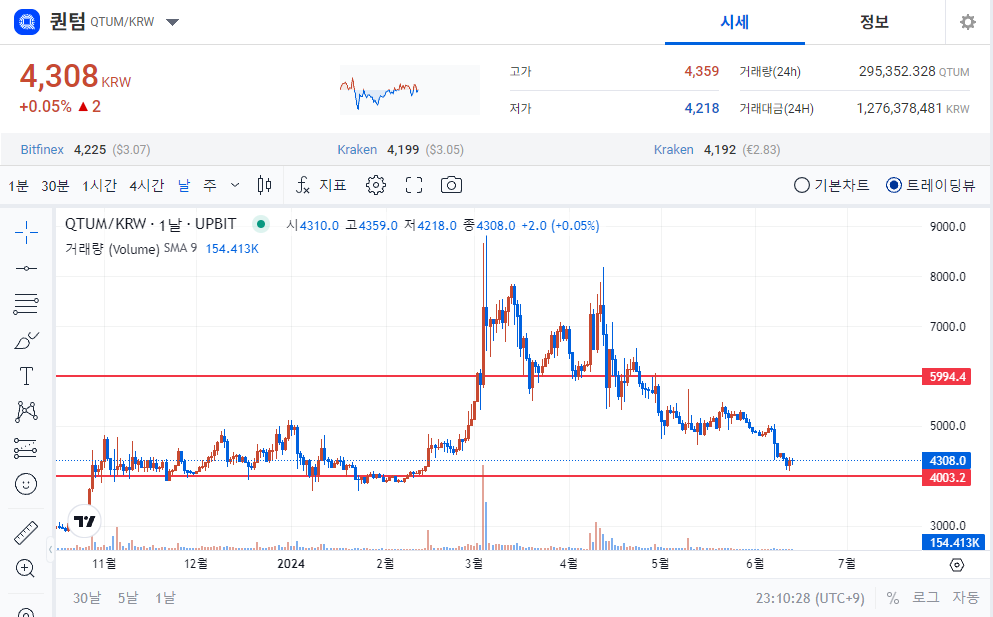Open candlestick chart style selector
This screenshot has height=617, width=993.
(264, 185)
